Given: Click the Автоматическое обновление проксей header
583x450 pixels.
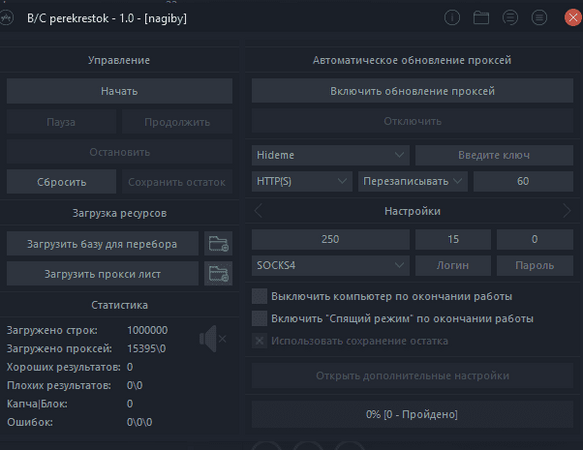Looking at the screenshot, I should point(412,60).
